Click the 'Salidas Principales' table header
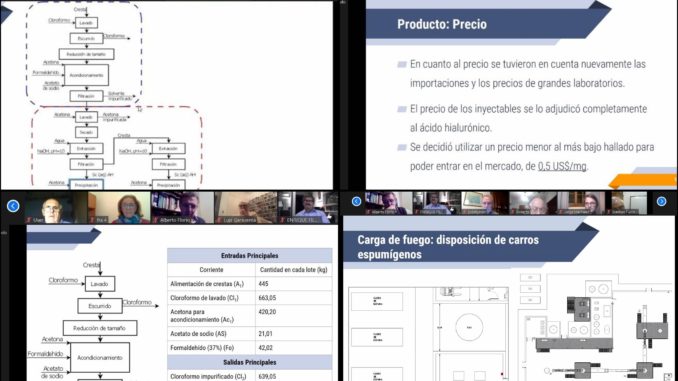 pyautogui.click(x=249, y=362)
